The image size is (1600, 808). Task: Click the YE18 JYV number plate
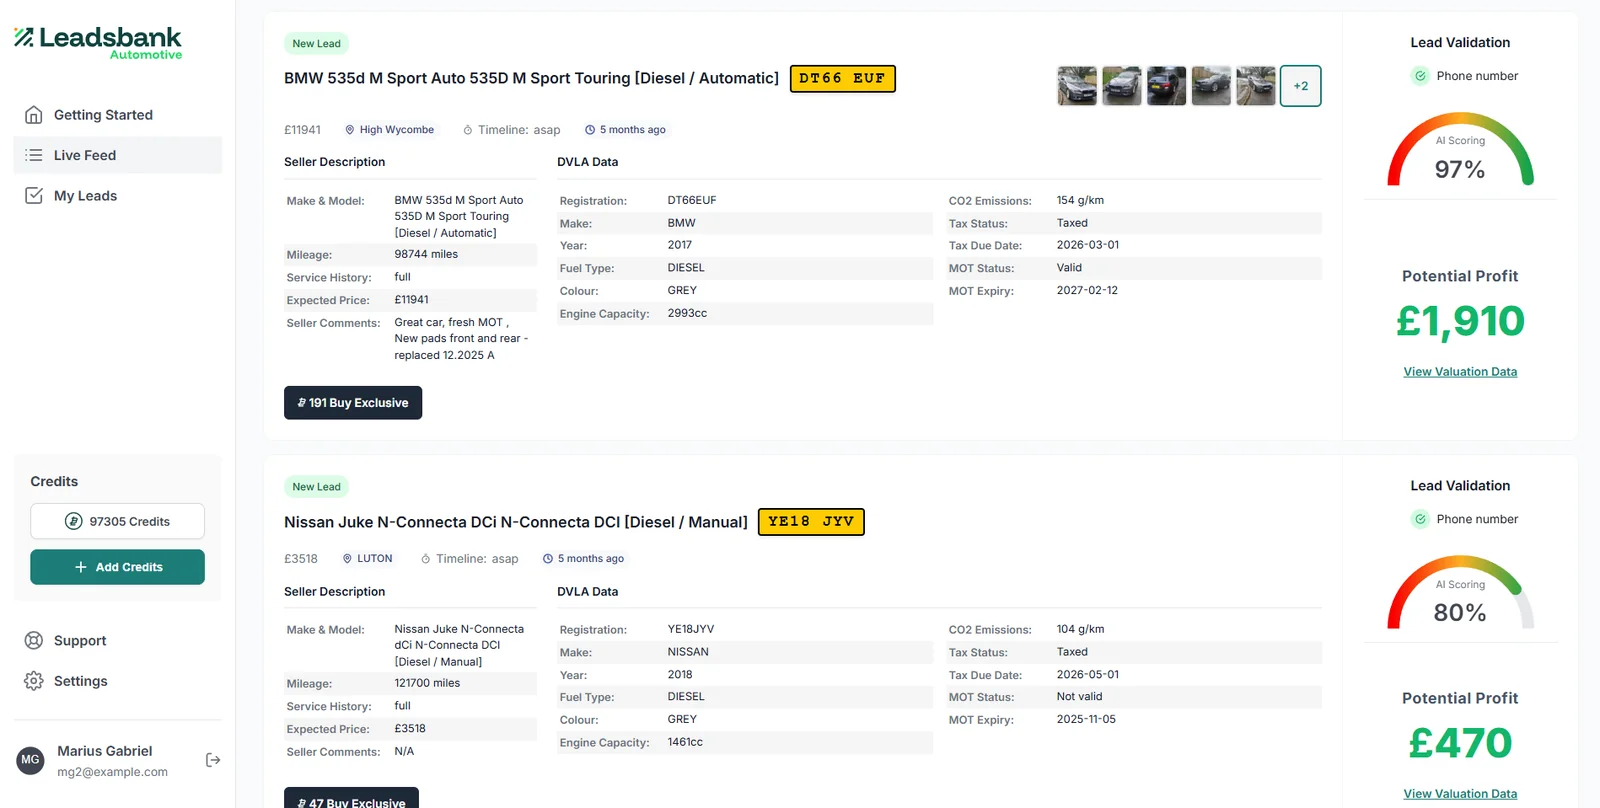click(x=811, y=522)
